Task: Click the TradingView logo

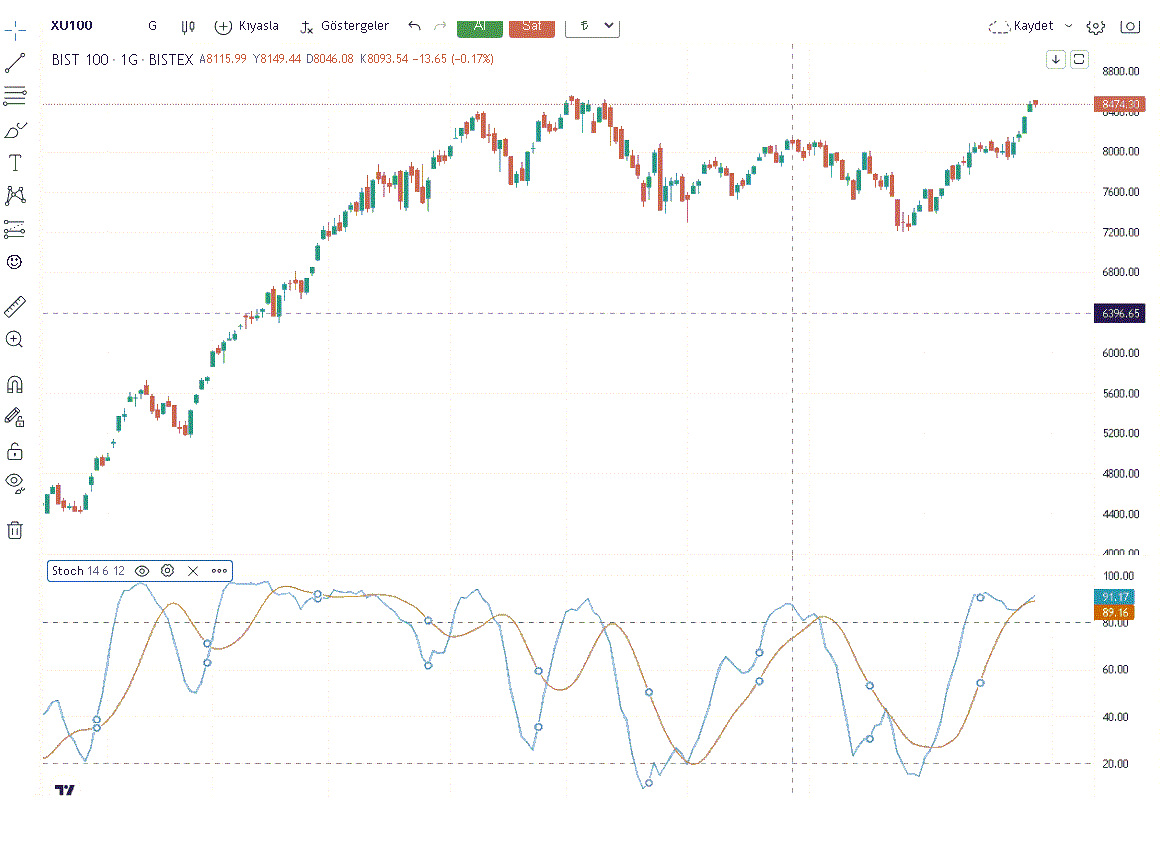Action: point(65,790)
